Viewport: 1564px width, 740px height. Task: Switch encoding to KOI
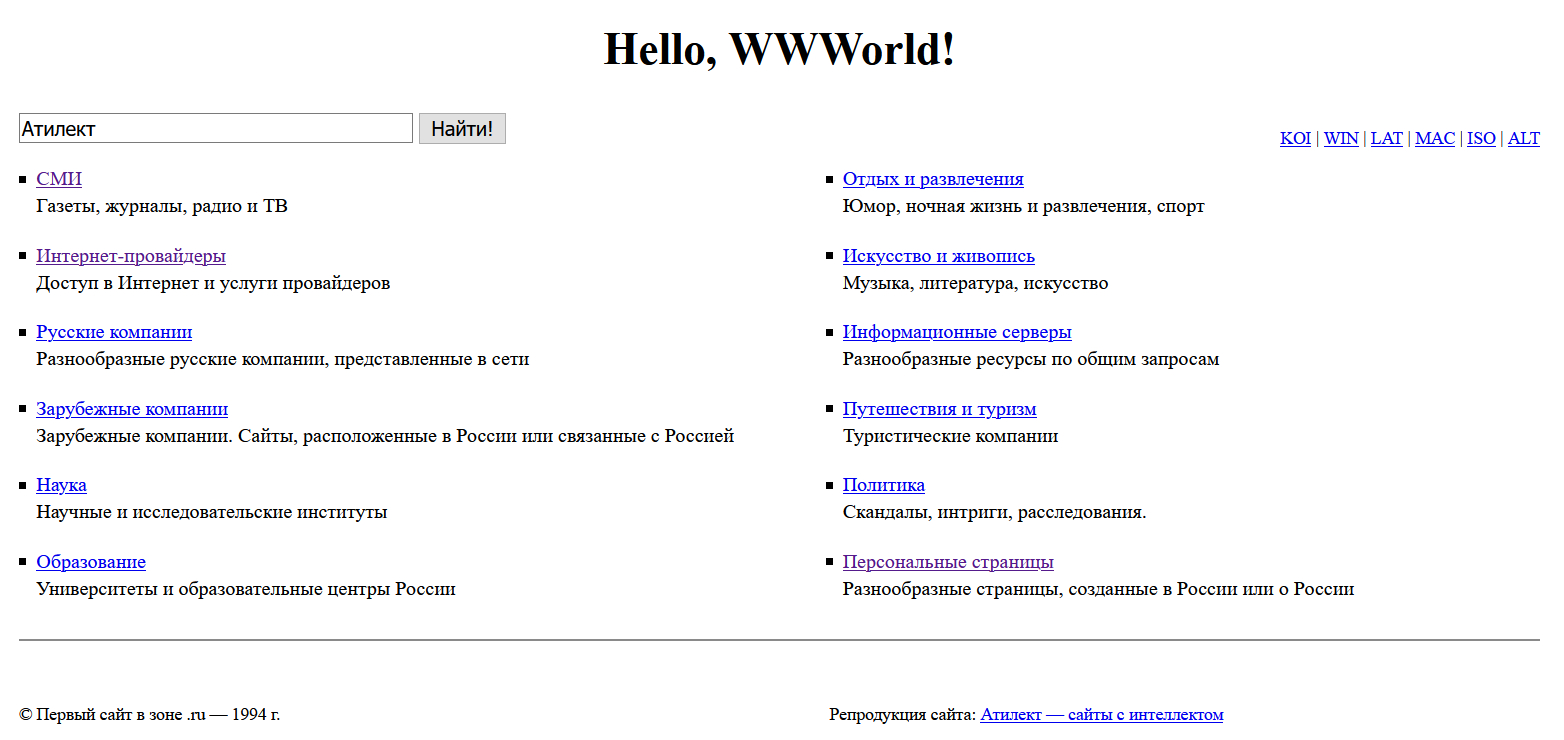[x=1295, y=139]
